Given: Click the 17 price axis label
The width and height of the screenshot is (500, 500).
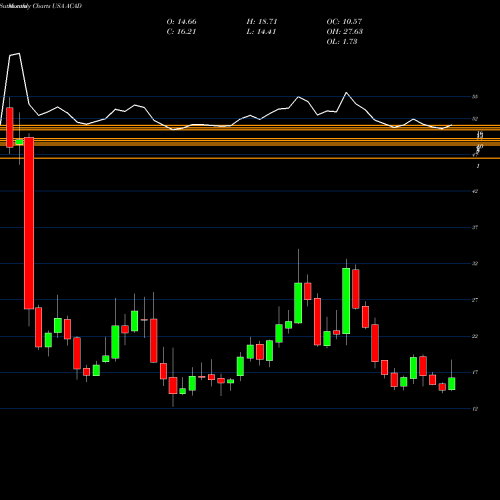Looking at the screenshot, I should pos(475,372).
